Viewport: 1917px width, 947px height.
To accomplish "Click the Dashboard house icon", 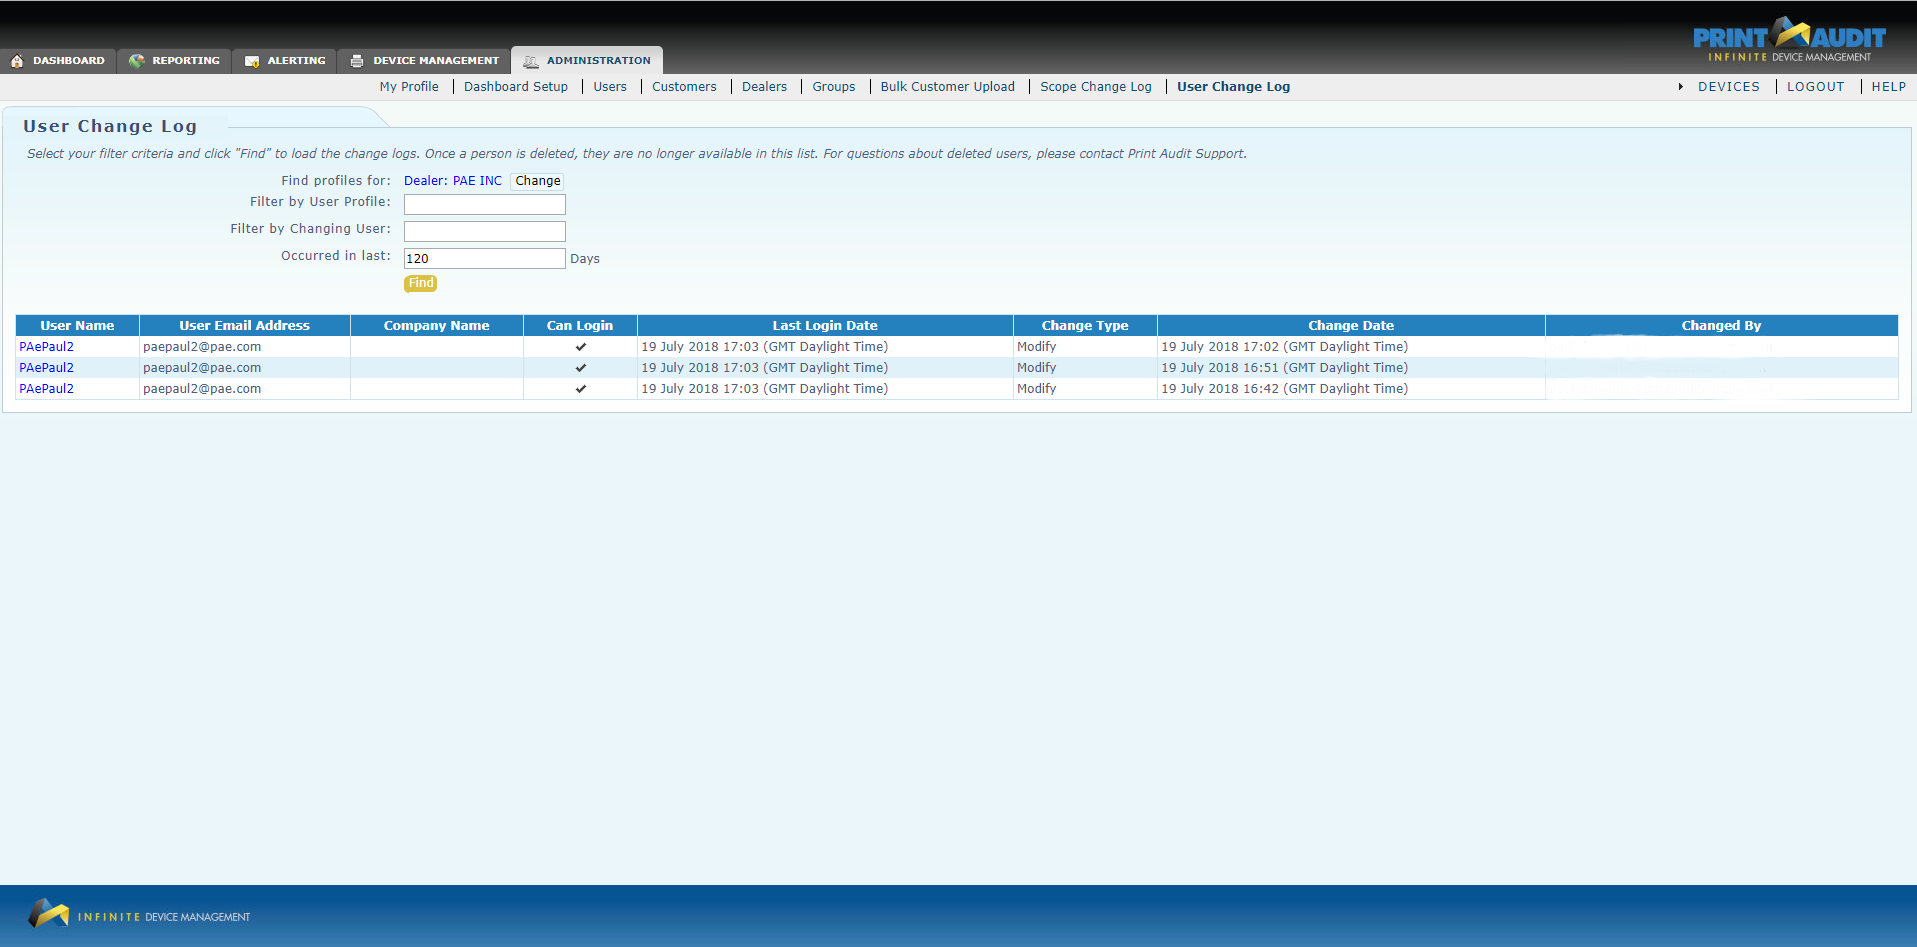I will pos(17,61).
